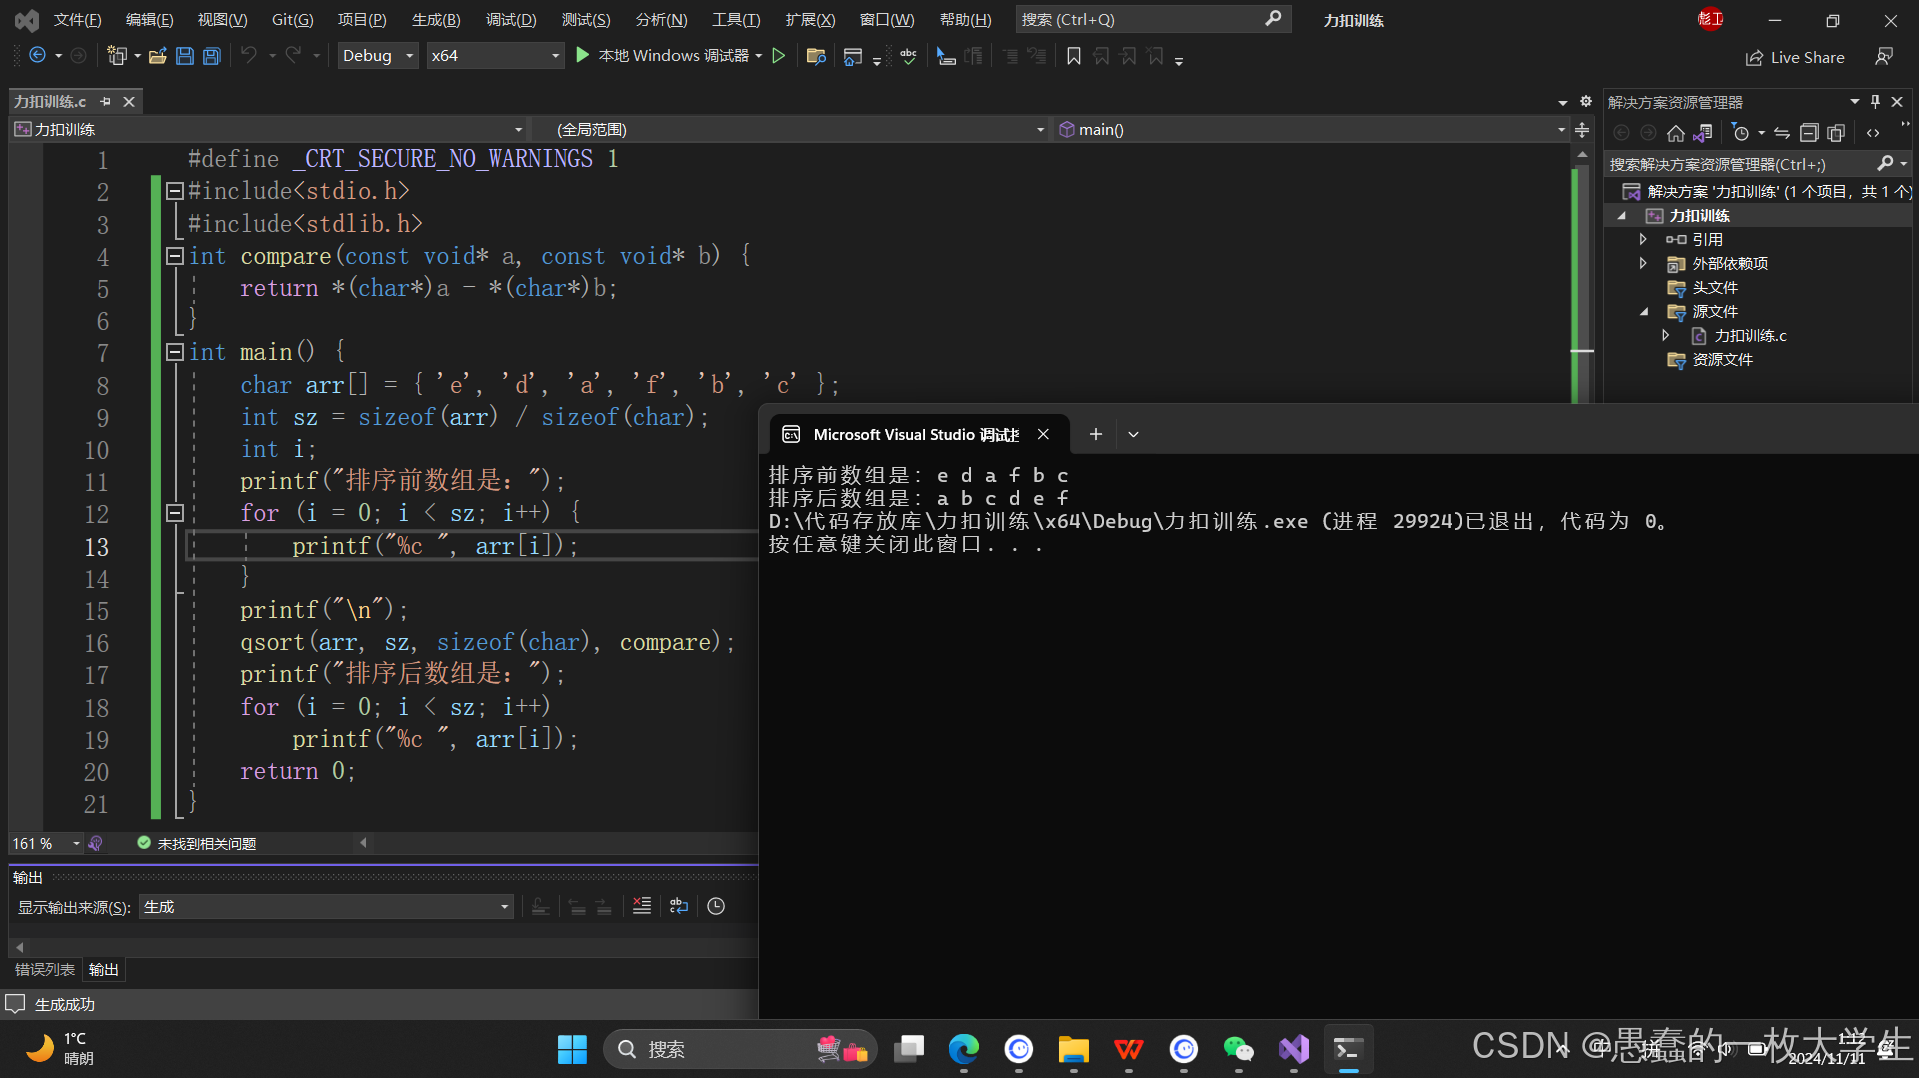
Task: Switch to the 错误列表 tab
Action: coord(45,969)
